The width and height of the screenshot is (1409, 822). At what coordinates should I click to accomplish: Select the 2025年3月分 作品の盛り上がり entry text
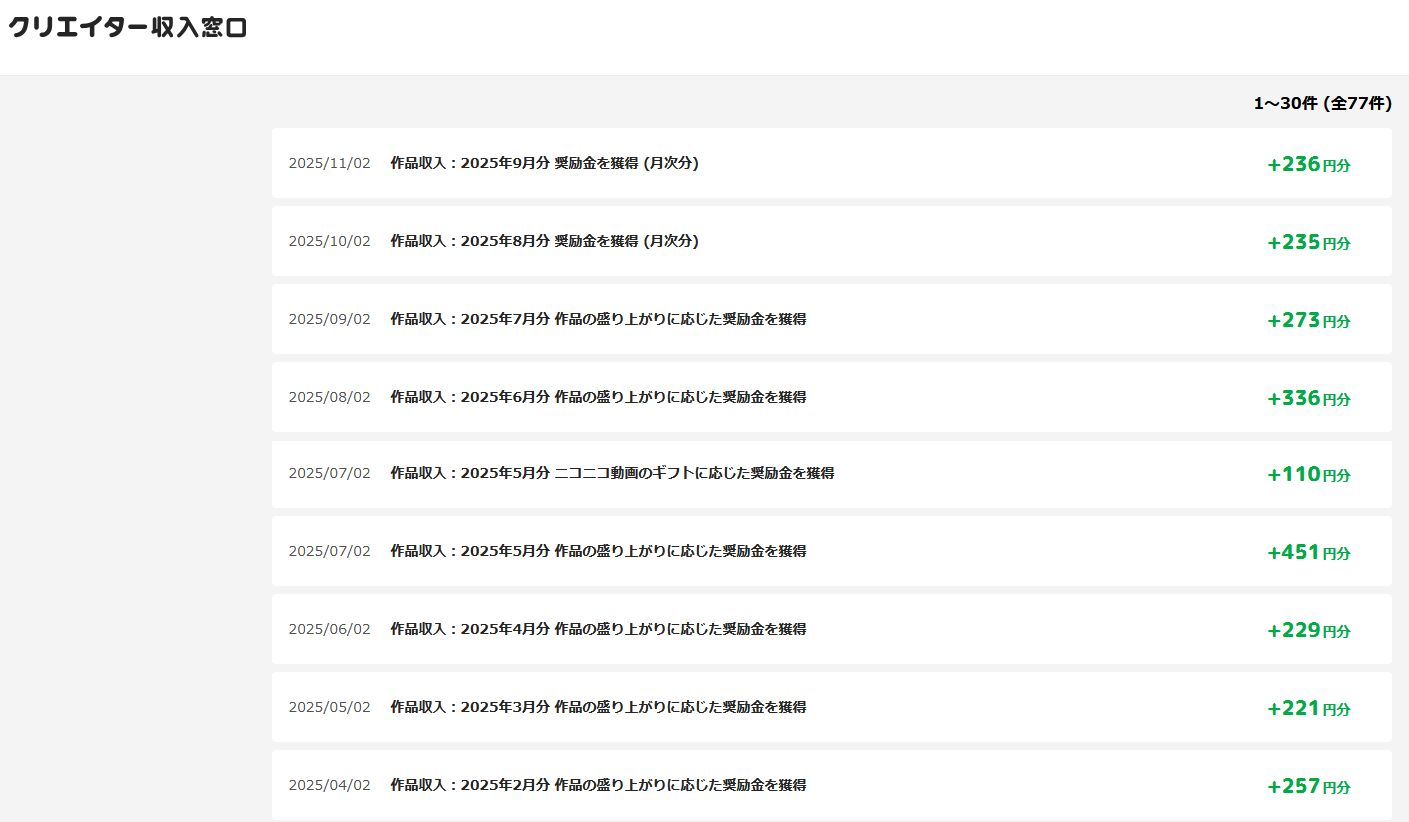tap(598, 707)
